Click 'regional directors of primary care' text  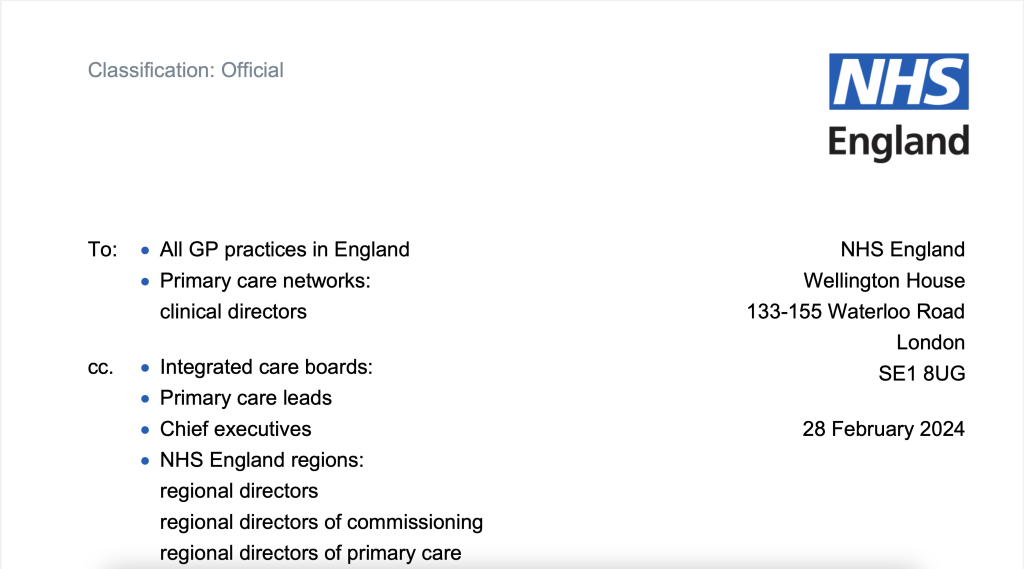click(310, 553)
